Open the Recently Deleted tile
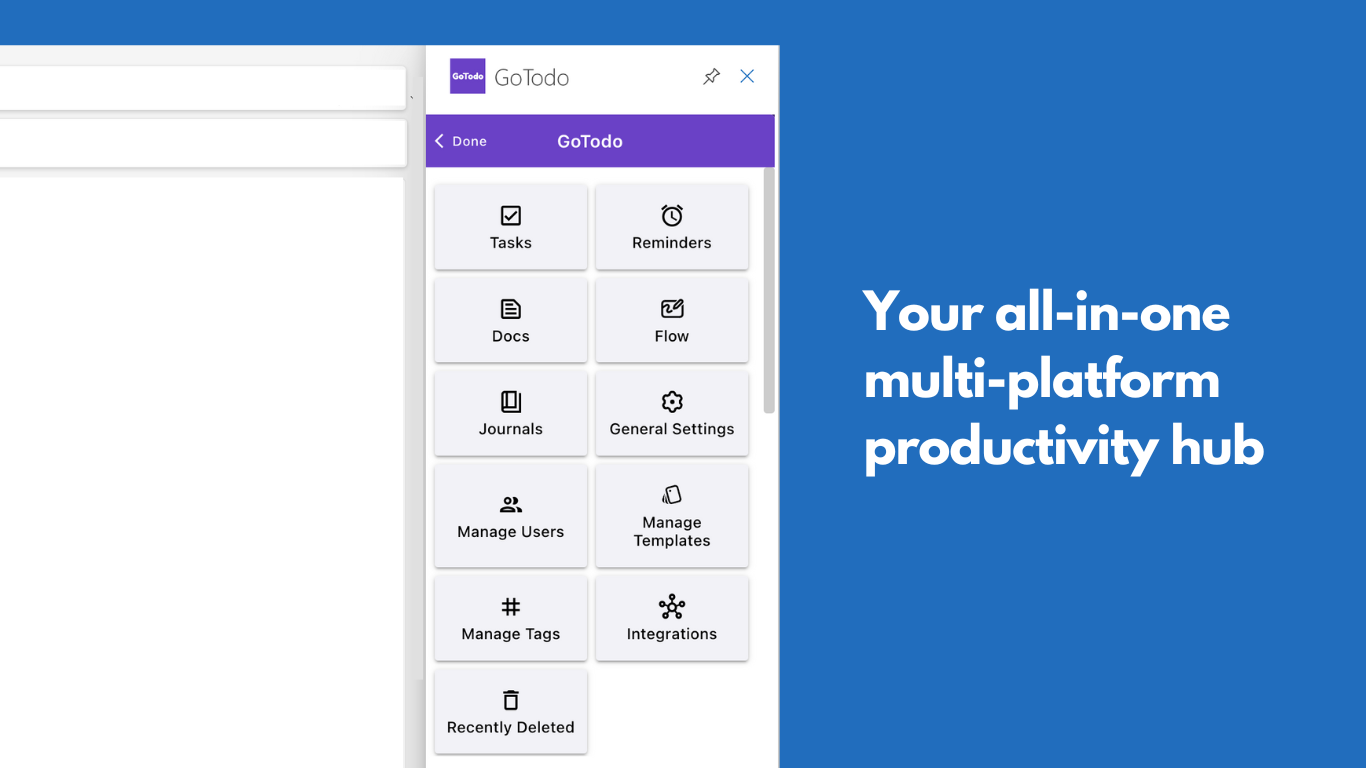1366x768 pixels. 511,711
